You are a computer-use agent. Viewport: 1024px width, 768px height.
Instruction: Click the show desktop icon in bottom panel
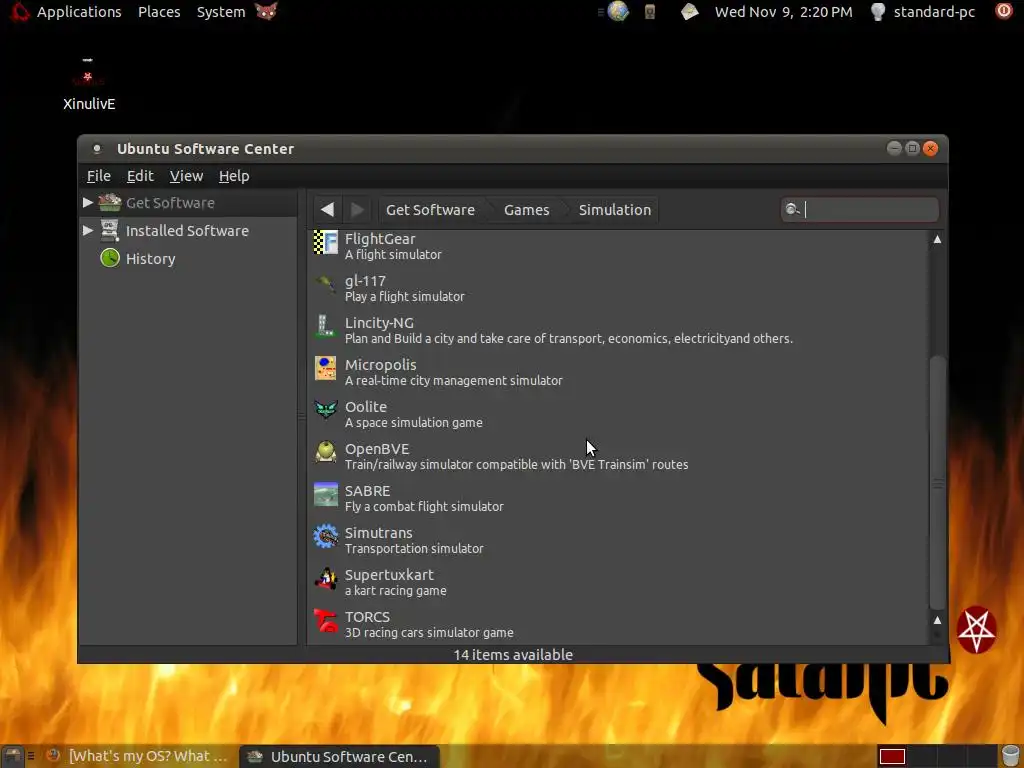(x=13, y=756)
